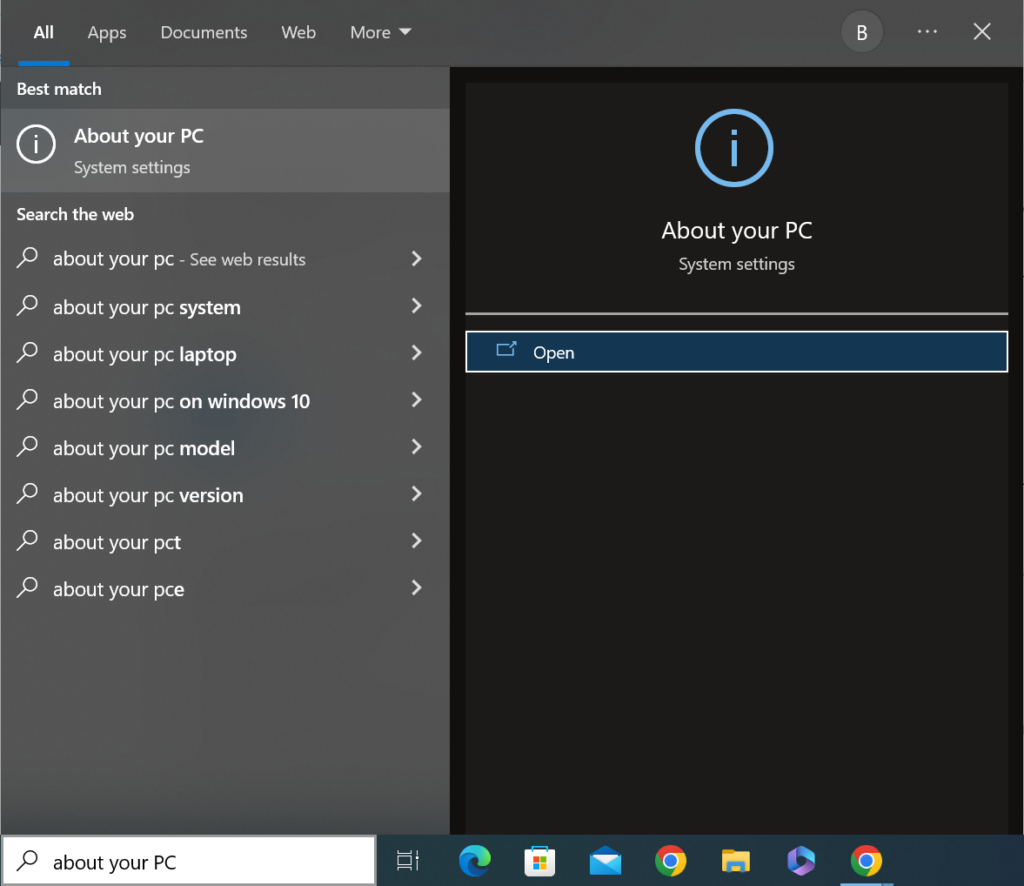Image resolution: width=1024 pixels, height=886 pixels.
Task: Open File Explorer from taskbar
Action: [x=736, y=860]
